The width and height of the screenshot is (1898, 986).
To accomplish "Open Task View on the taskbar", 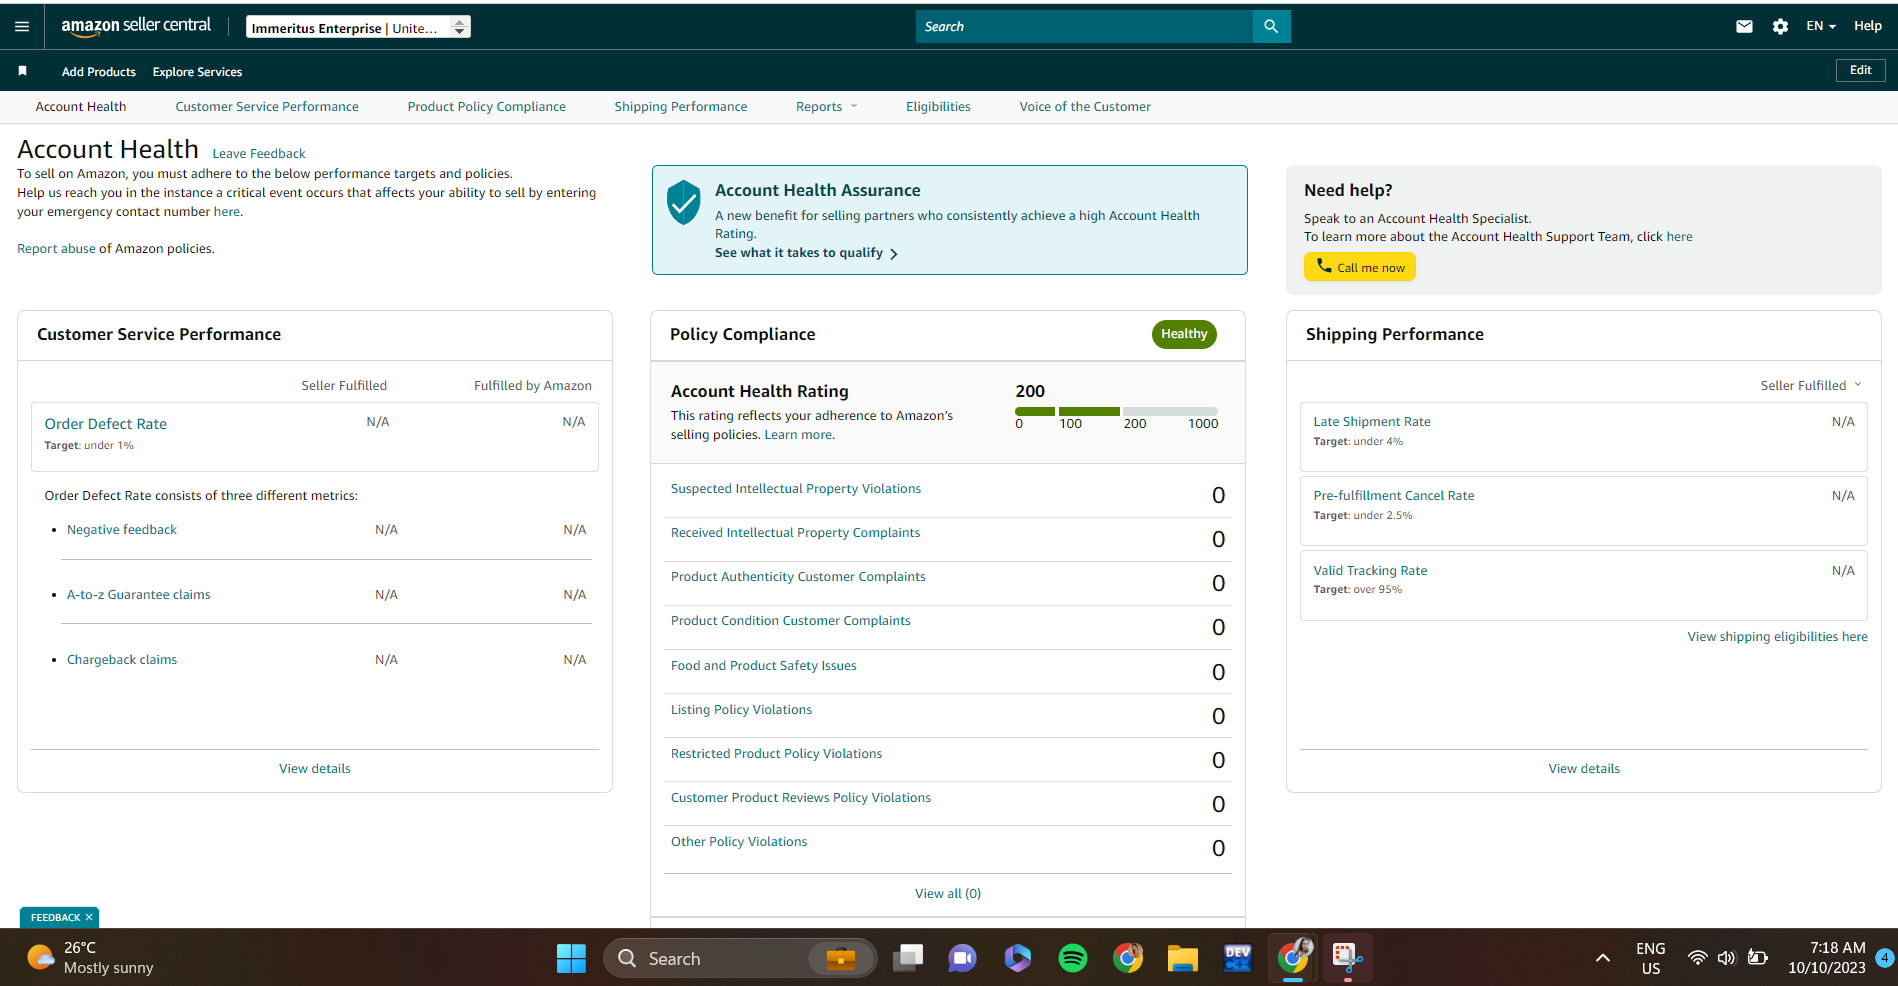I will coord(908,958).
